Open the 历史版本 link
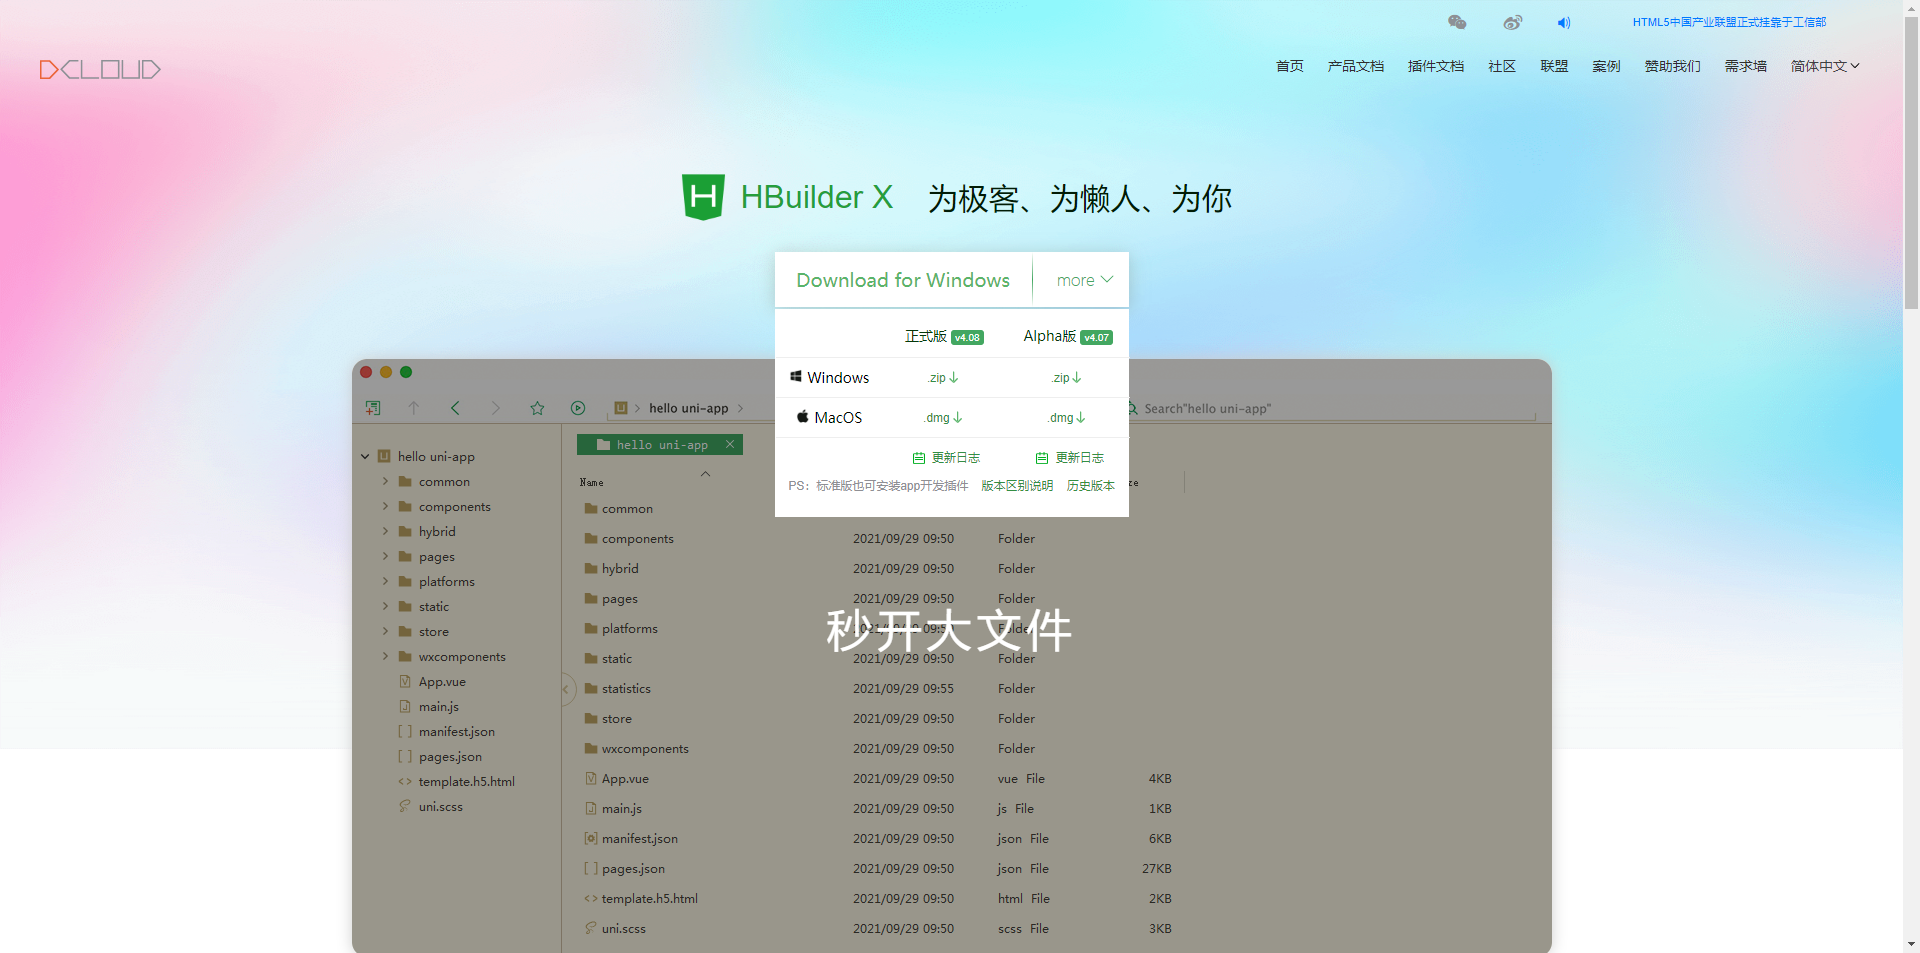The image size is (1920, 953). [x=1090, y=486]
